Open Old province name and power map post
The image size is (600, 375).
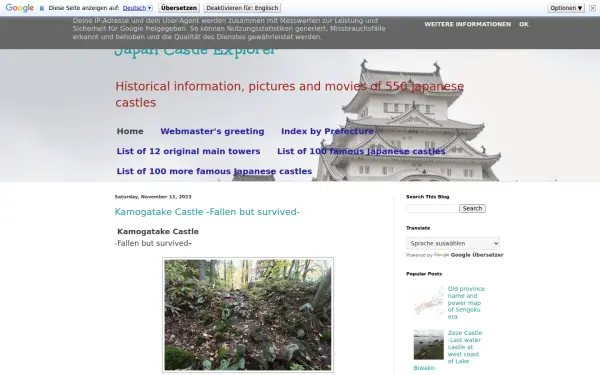click(466, 303)
